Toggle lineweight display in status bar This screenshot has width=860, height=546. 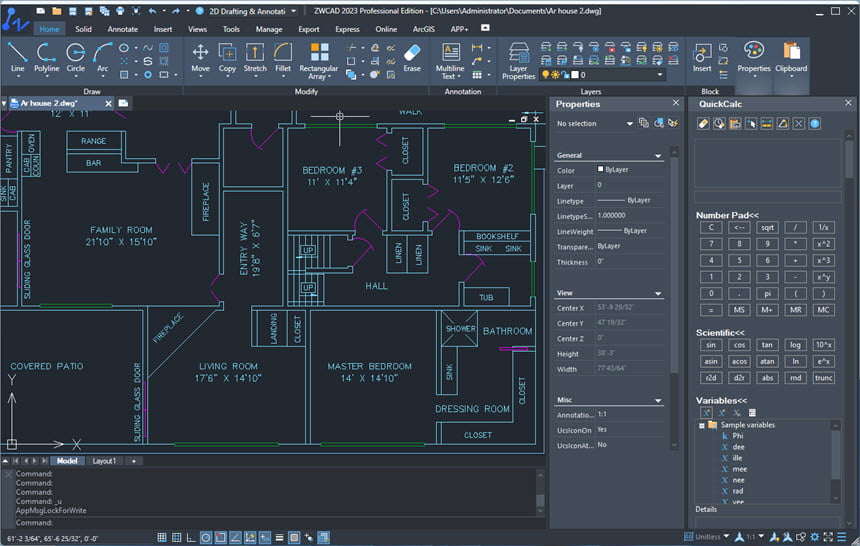(279, 538)
